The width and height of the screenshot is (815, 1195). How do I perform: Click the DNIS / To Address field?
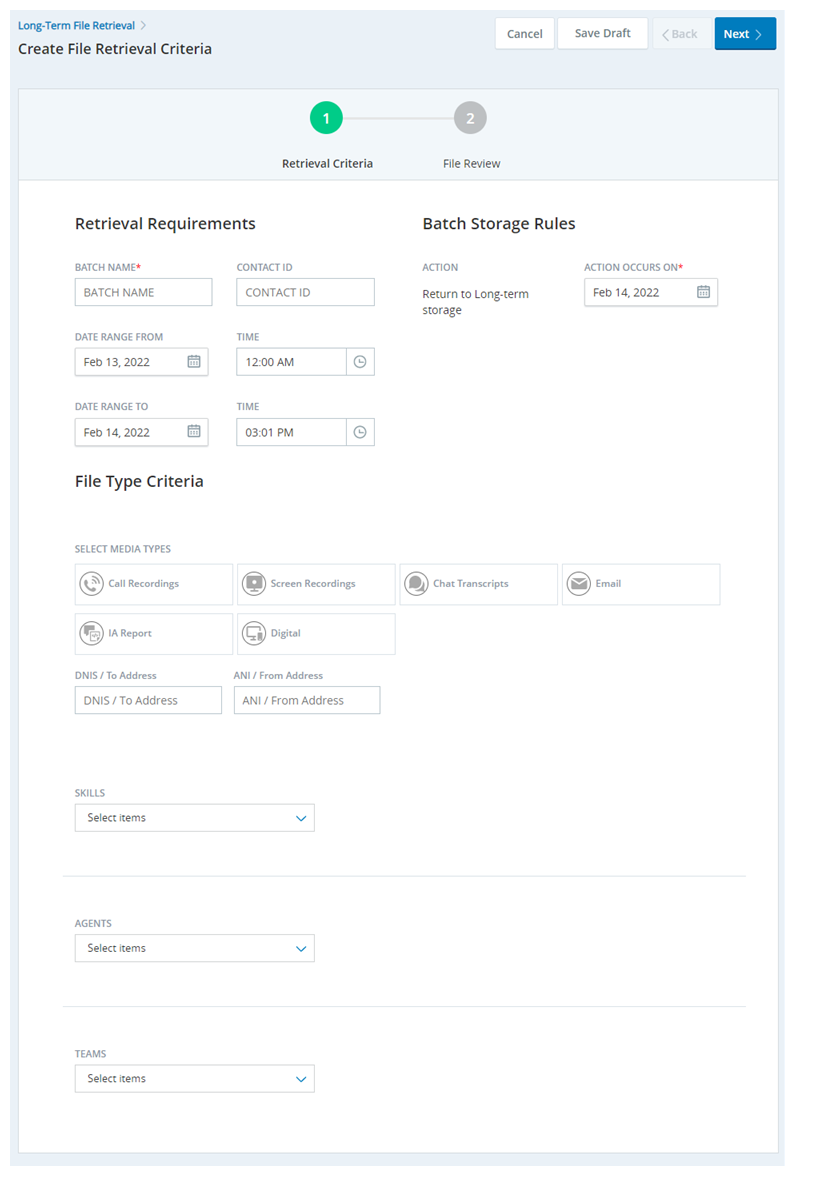point(148,700)
